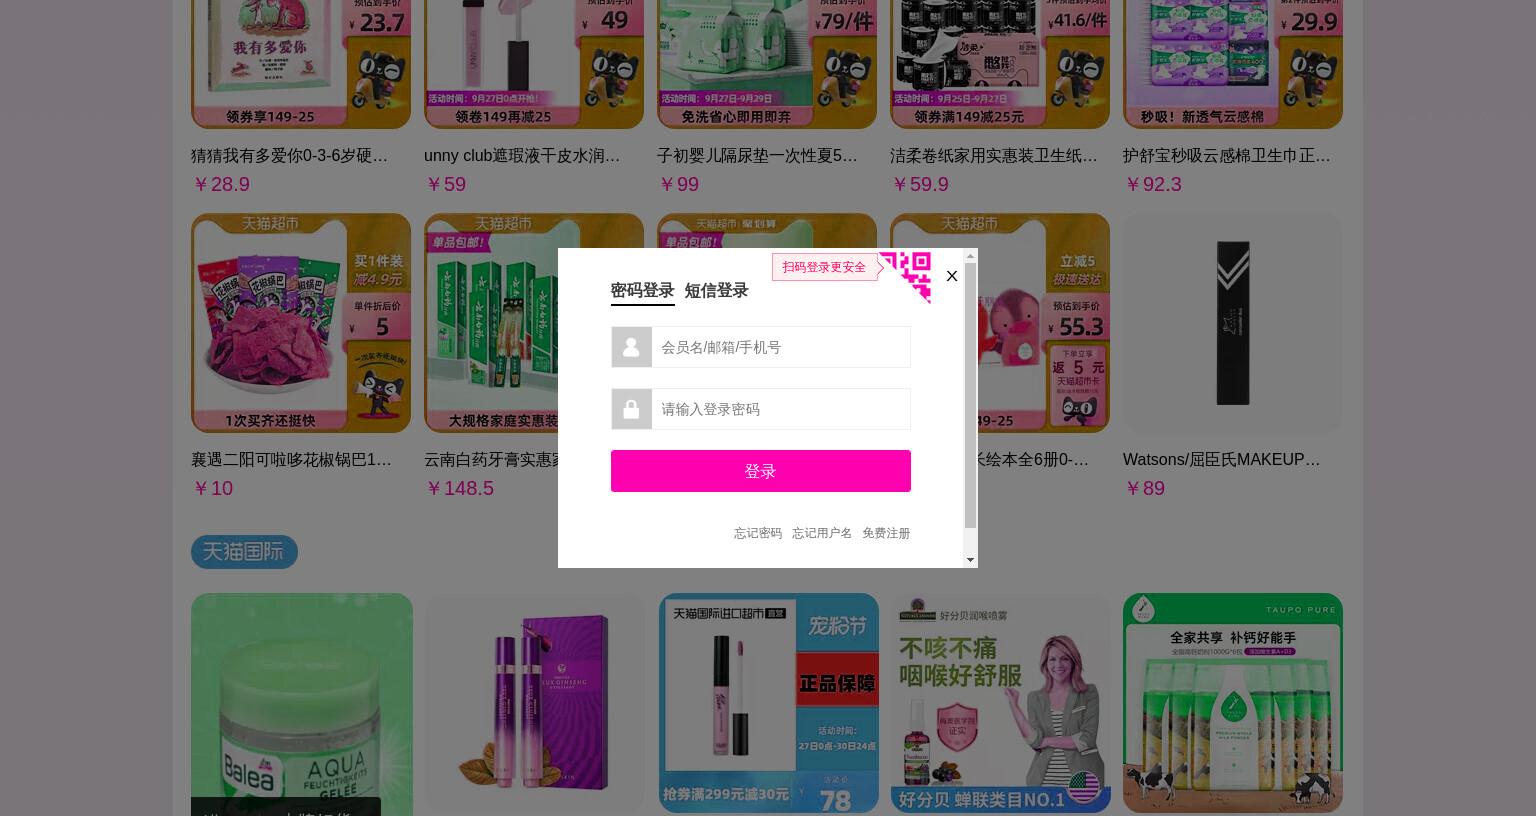1536x816 pixels.
Task: Click the QR code login icon
Action: point(906,276)
